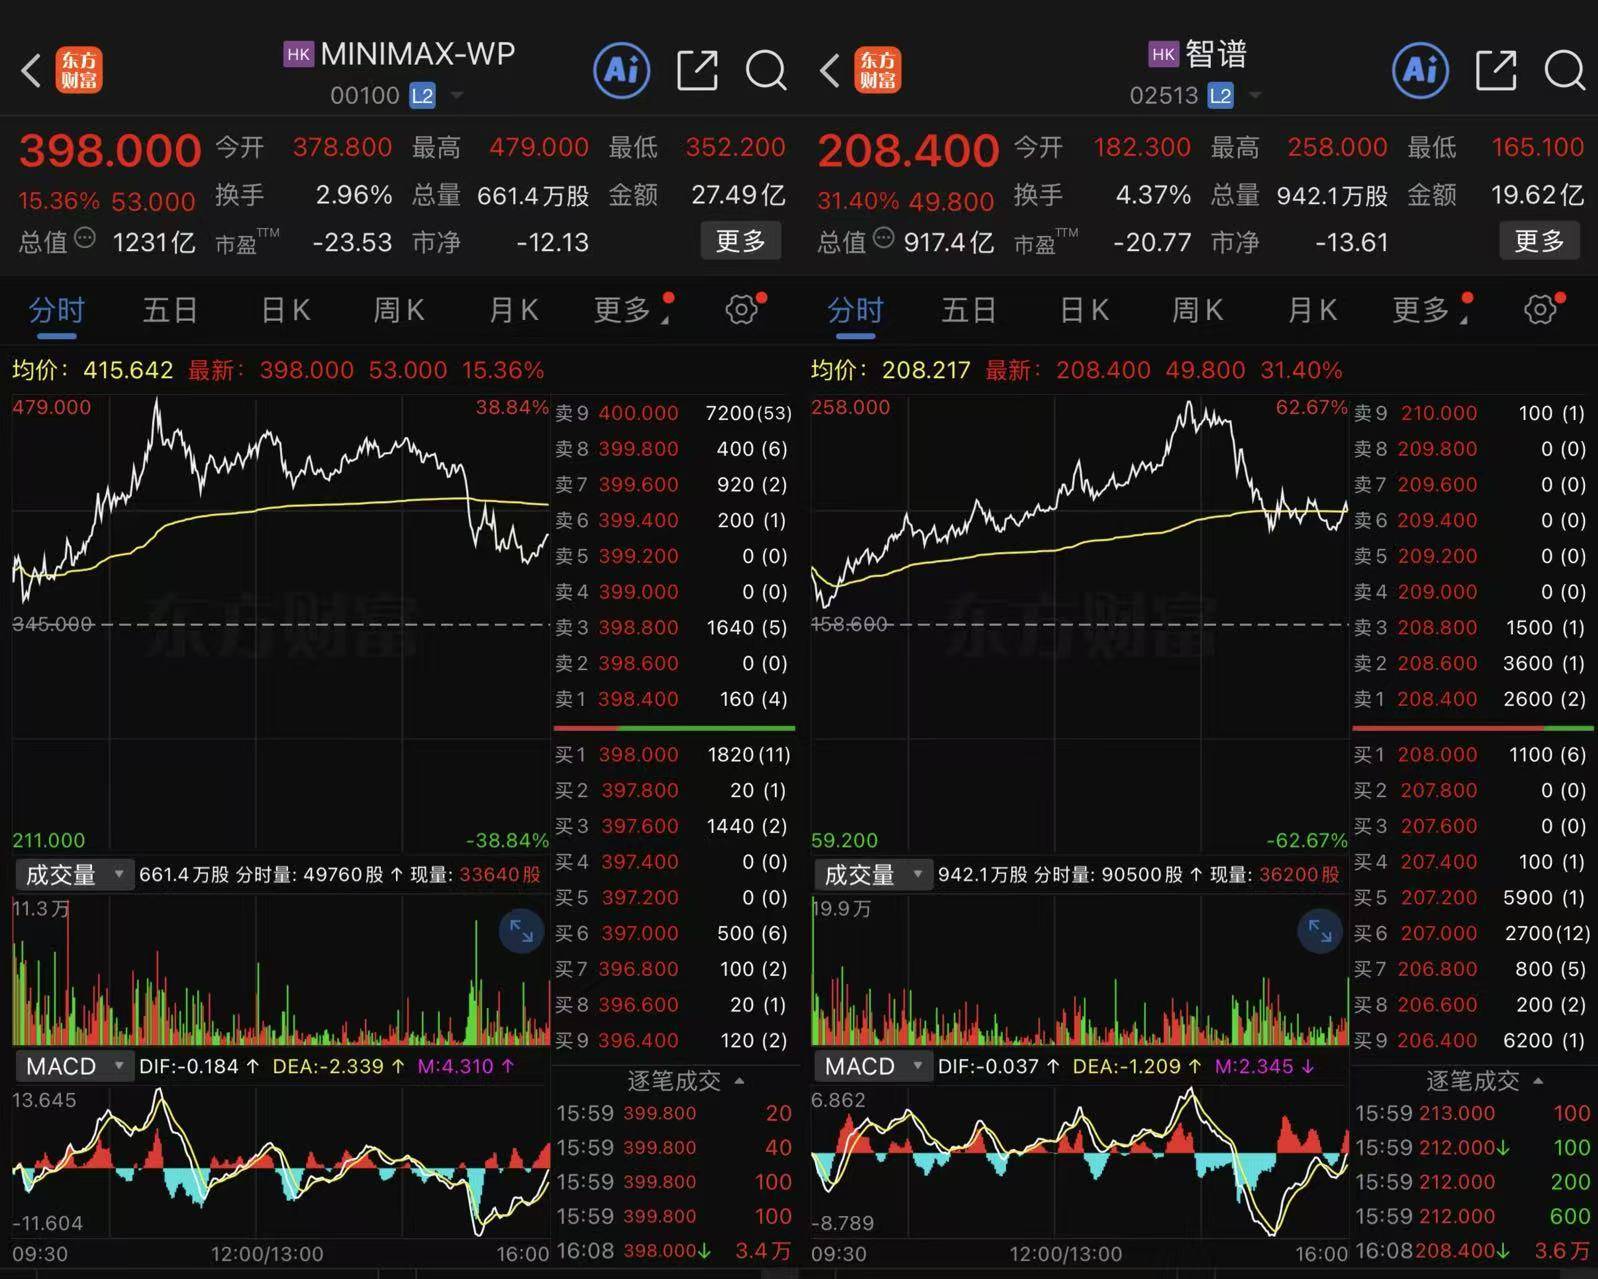This screenshot has height=1279, width=1598.
Task: Click the 更多 button under MINIMAX-WP stats
Action: point(740,241)
